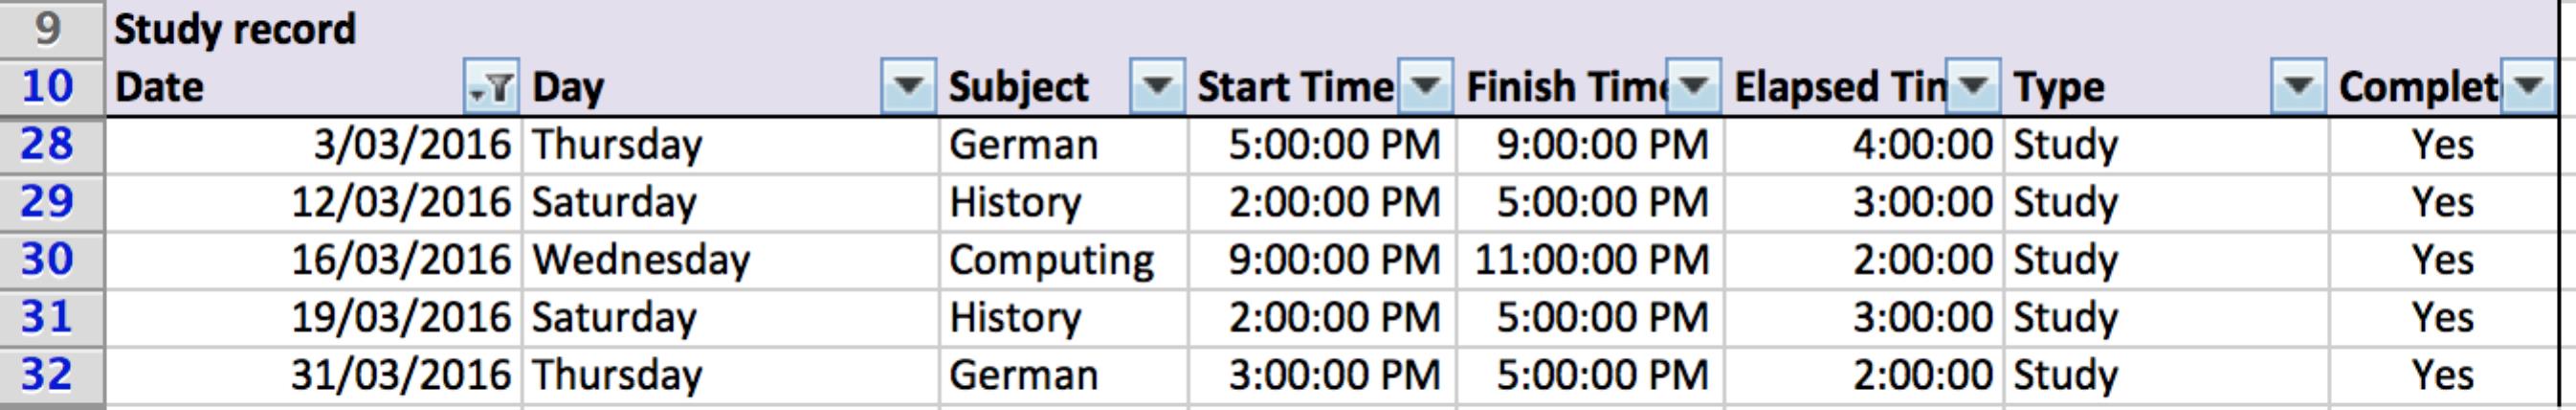Expand the Elapsed Time filter dropdown
This screenshot has height=410, width=2576.
tap(1973, 87)
